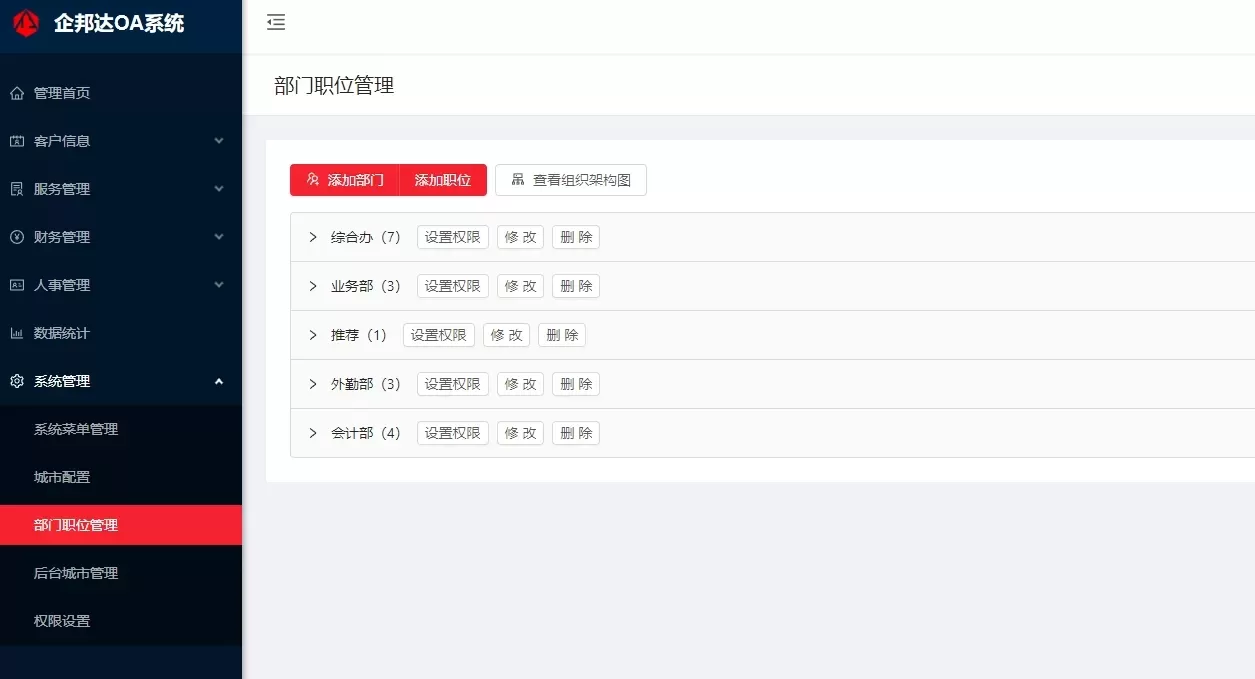Expand the 会计部 department row
Screen dimensions: 1255x679
tap(313, 433)
